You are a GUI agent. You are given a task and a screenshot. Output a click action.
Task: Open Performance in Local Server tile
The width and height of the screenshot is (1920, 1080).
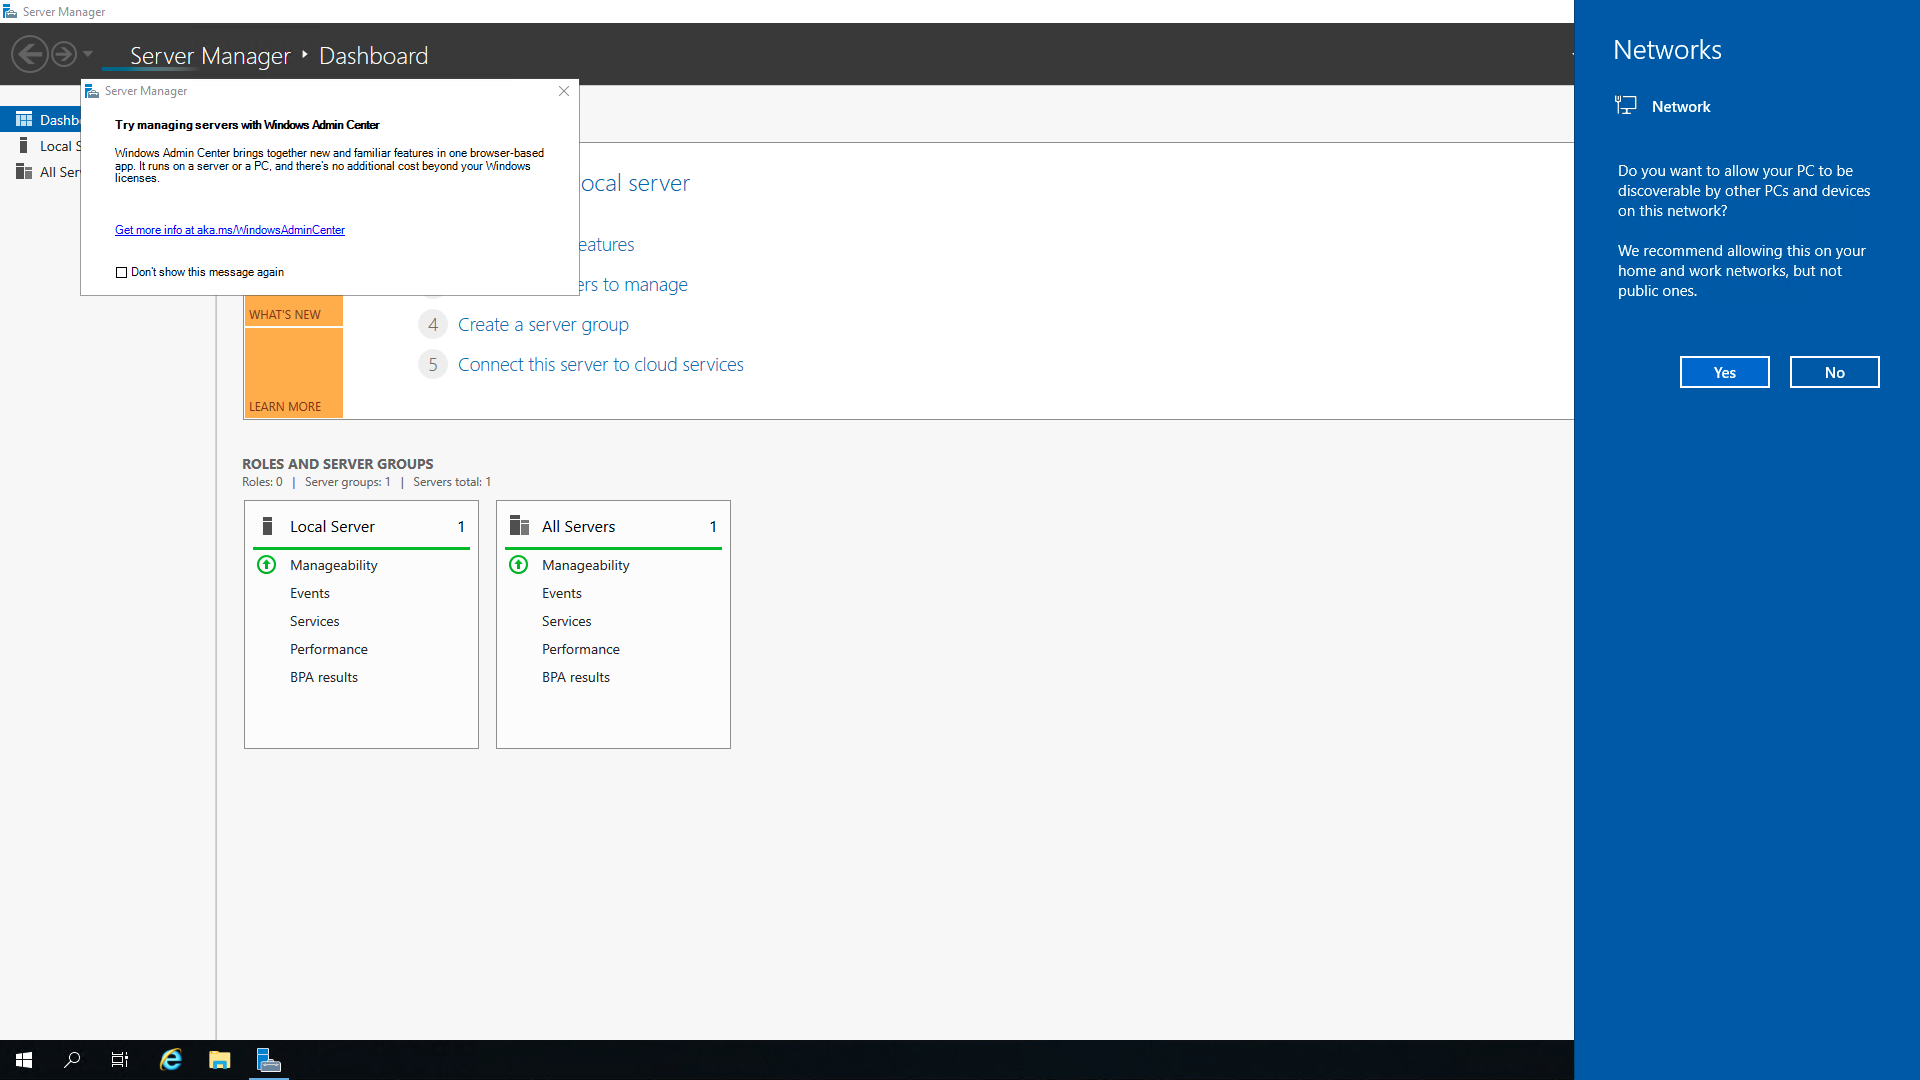pyautogui.click(x=329, y=649)
